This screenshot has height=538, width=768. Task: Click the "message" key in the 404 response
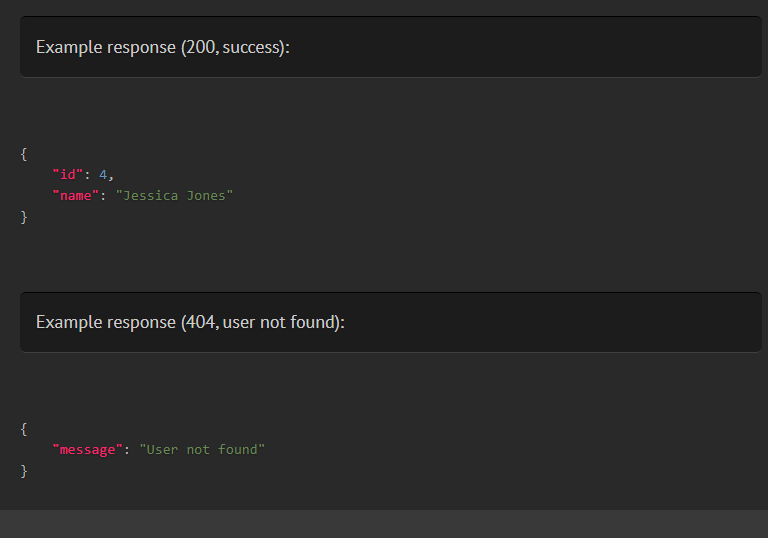88,449
